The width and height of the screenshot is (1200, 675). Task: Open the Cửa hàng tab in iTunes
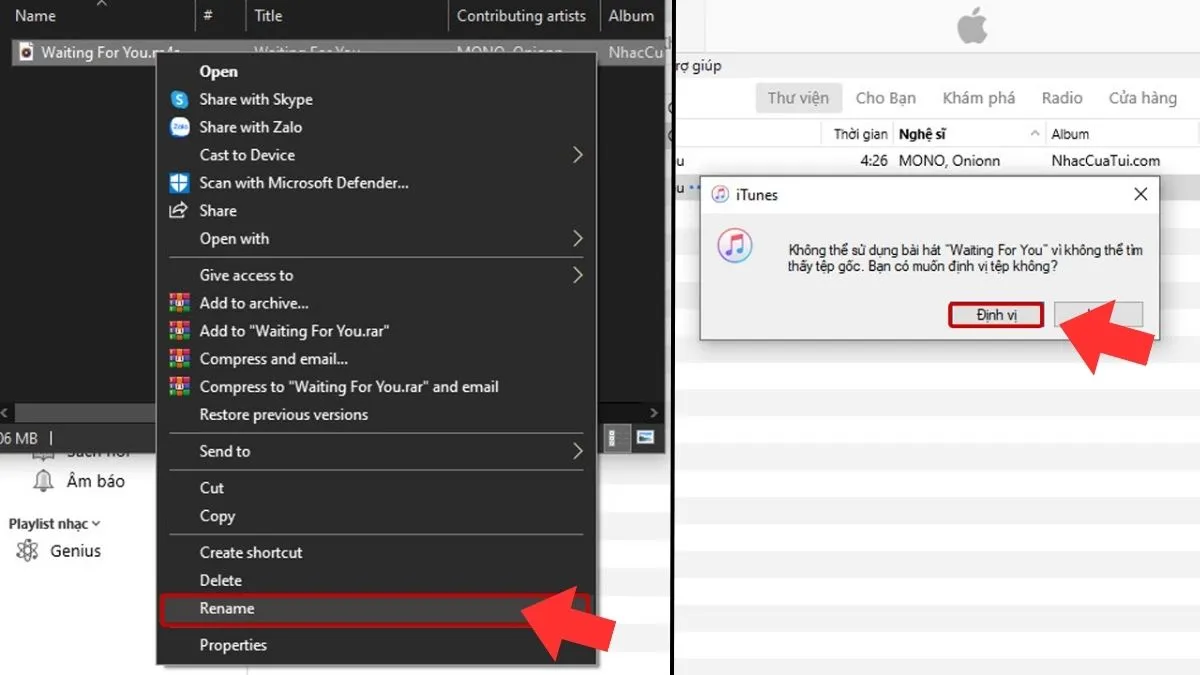click(1142, 98)
